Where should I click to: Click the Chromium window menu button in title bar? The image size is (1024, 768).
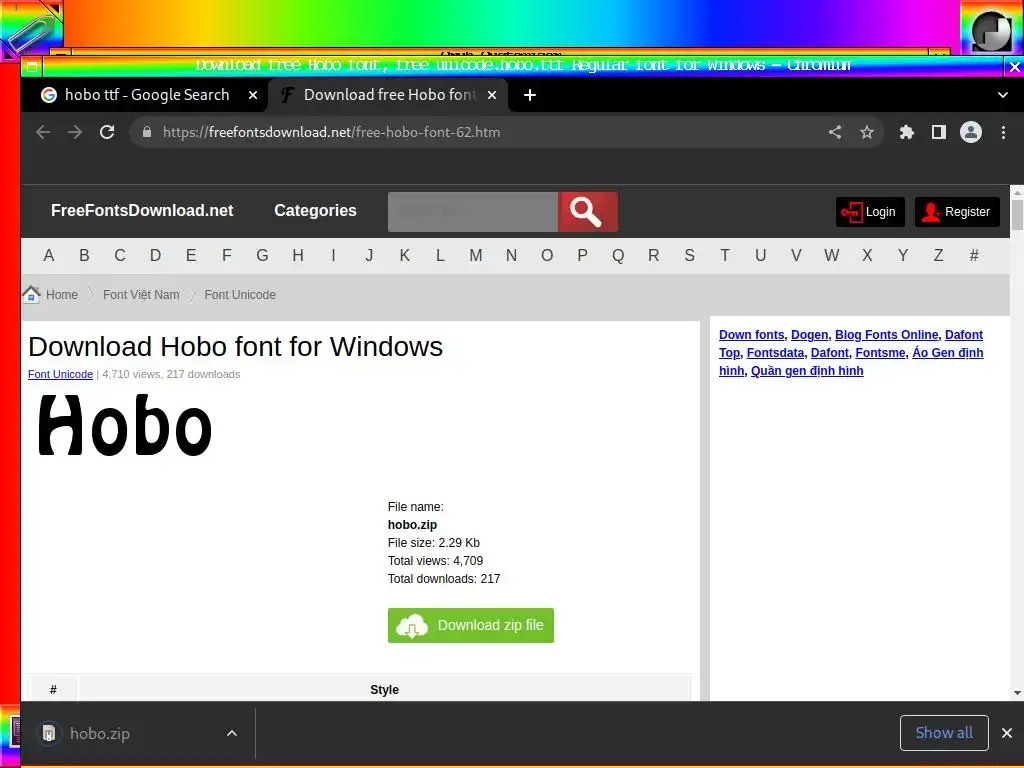31,66
